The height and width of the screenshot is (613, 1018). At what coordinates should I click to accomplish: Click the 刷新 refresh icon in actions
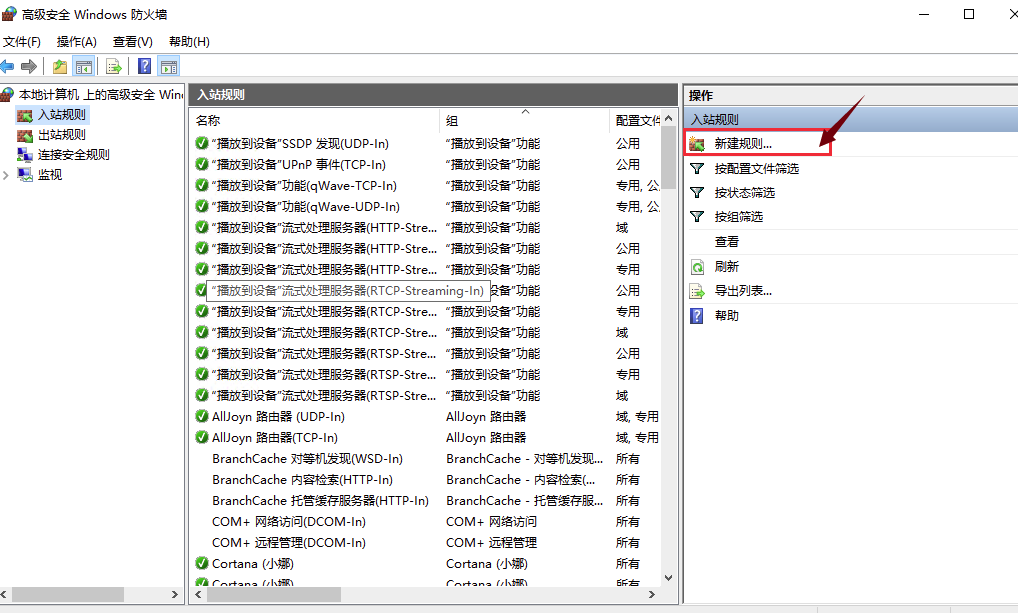[697, 267]
